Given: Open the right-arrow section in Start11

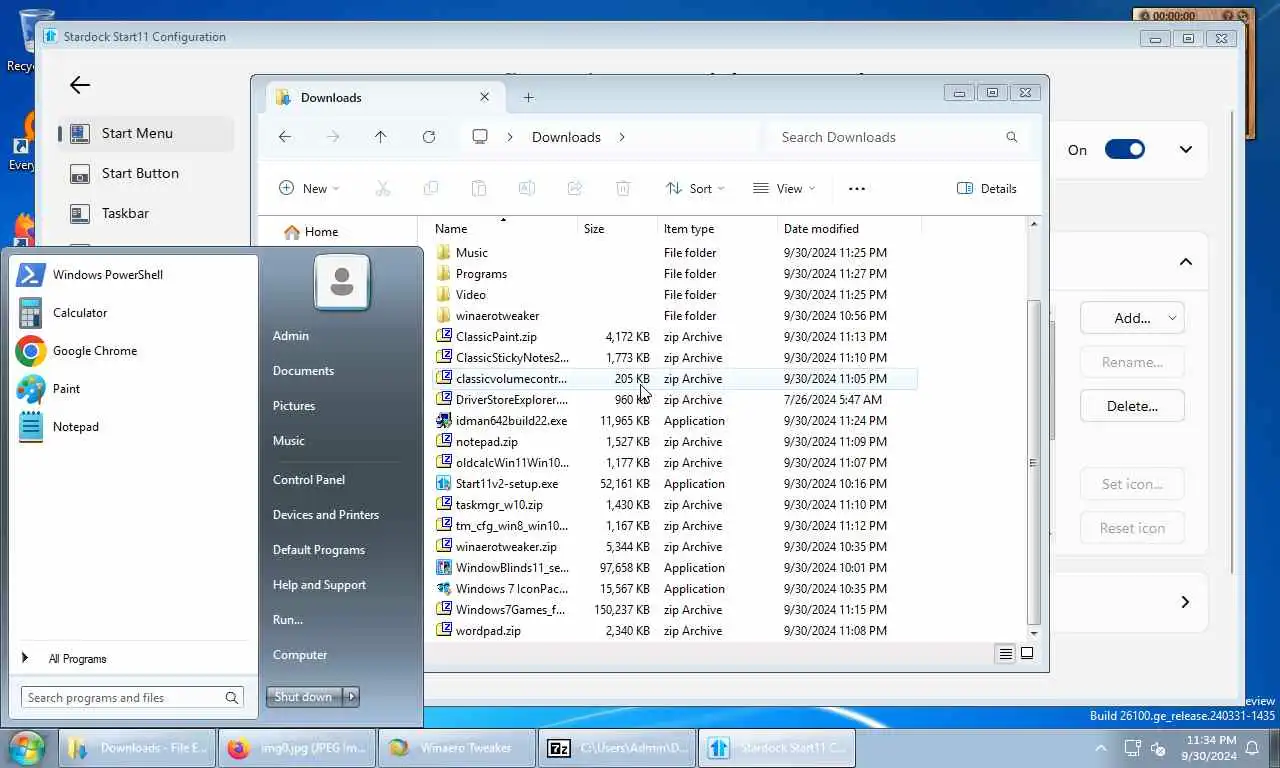Looking at the screenshot, I should (x=1186, y=602).
